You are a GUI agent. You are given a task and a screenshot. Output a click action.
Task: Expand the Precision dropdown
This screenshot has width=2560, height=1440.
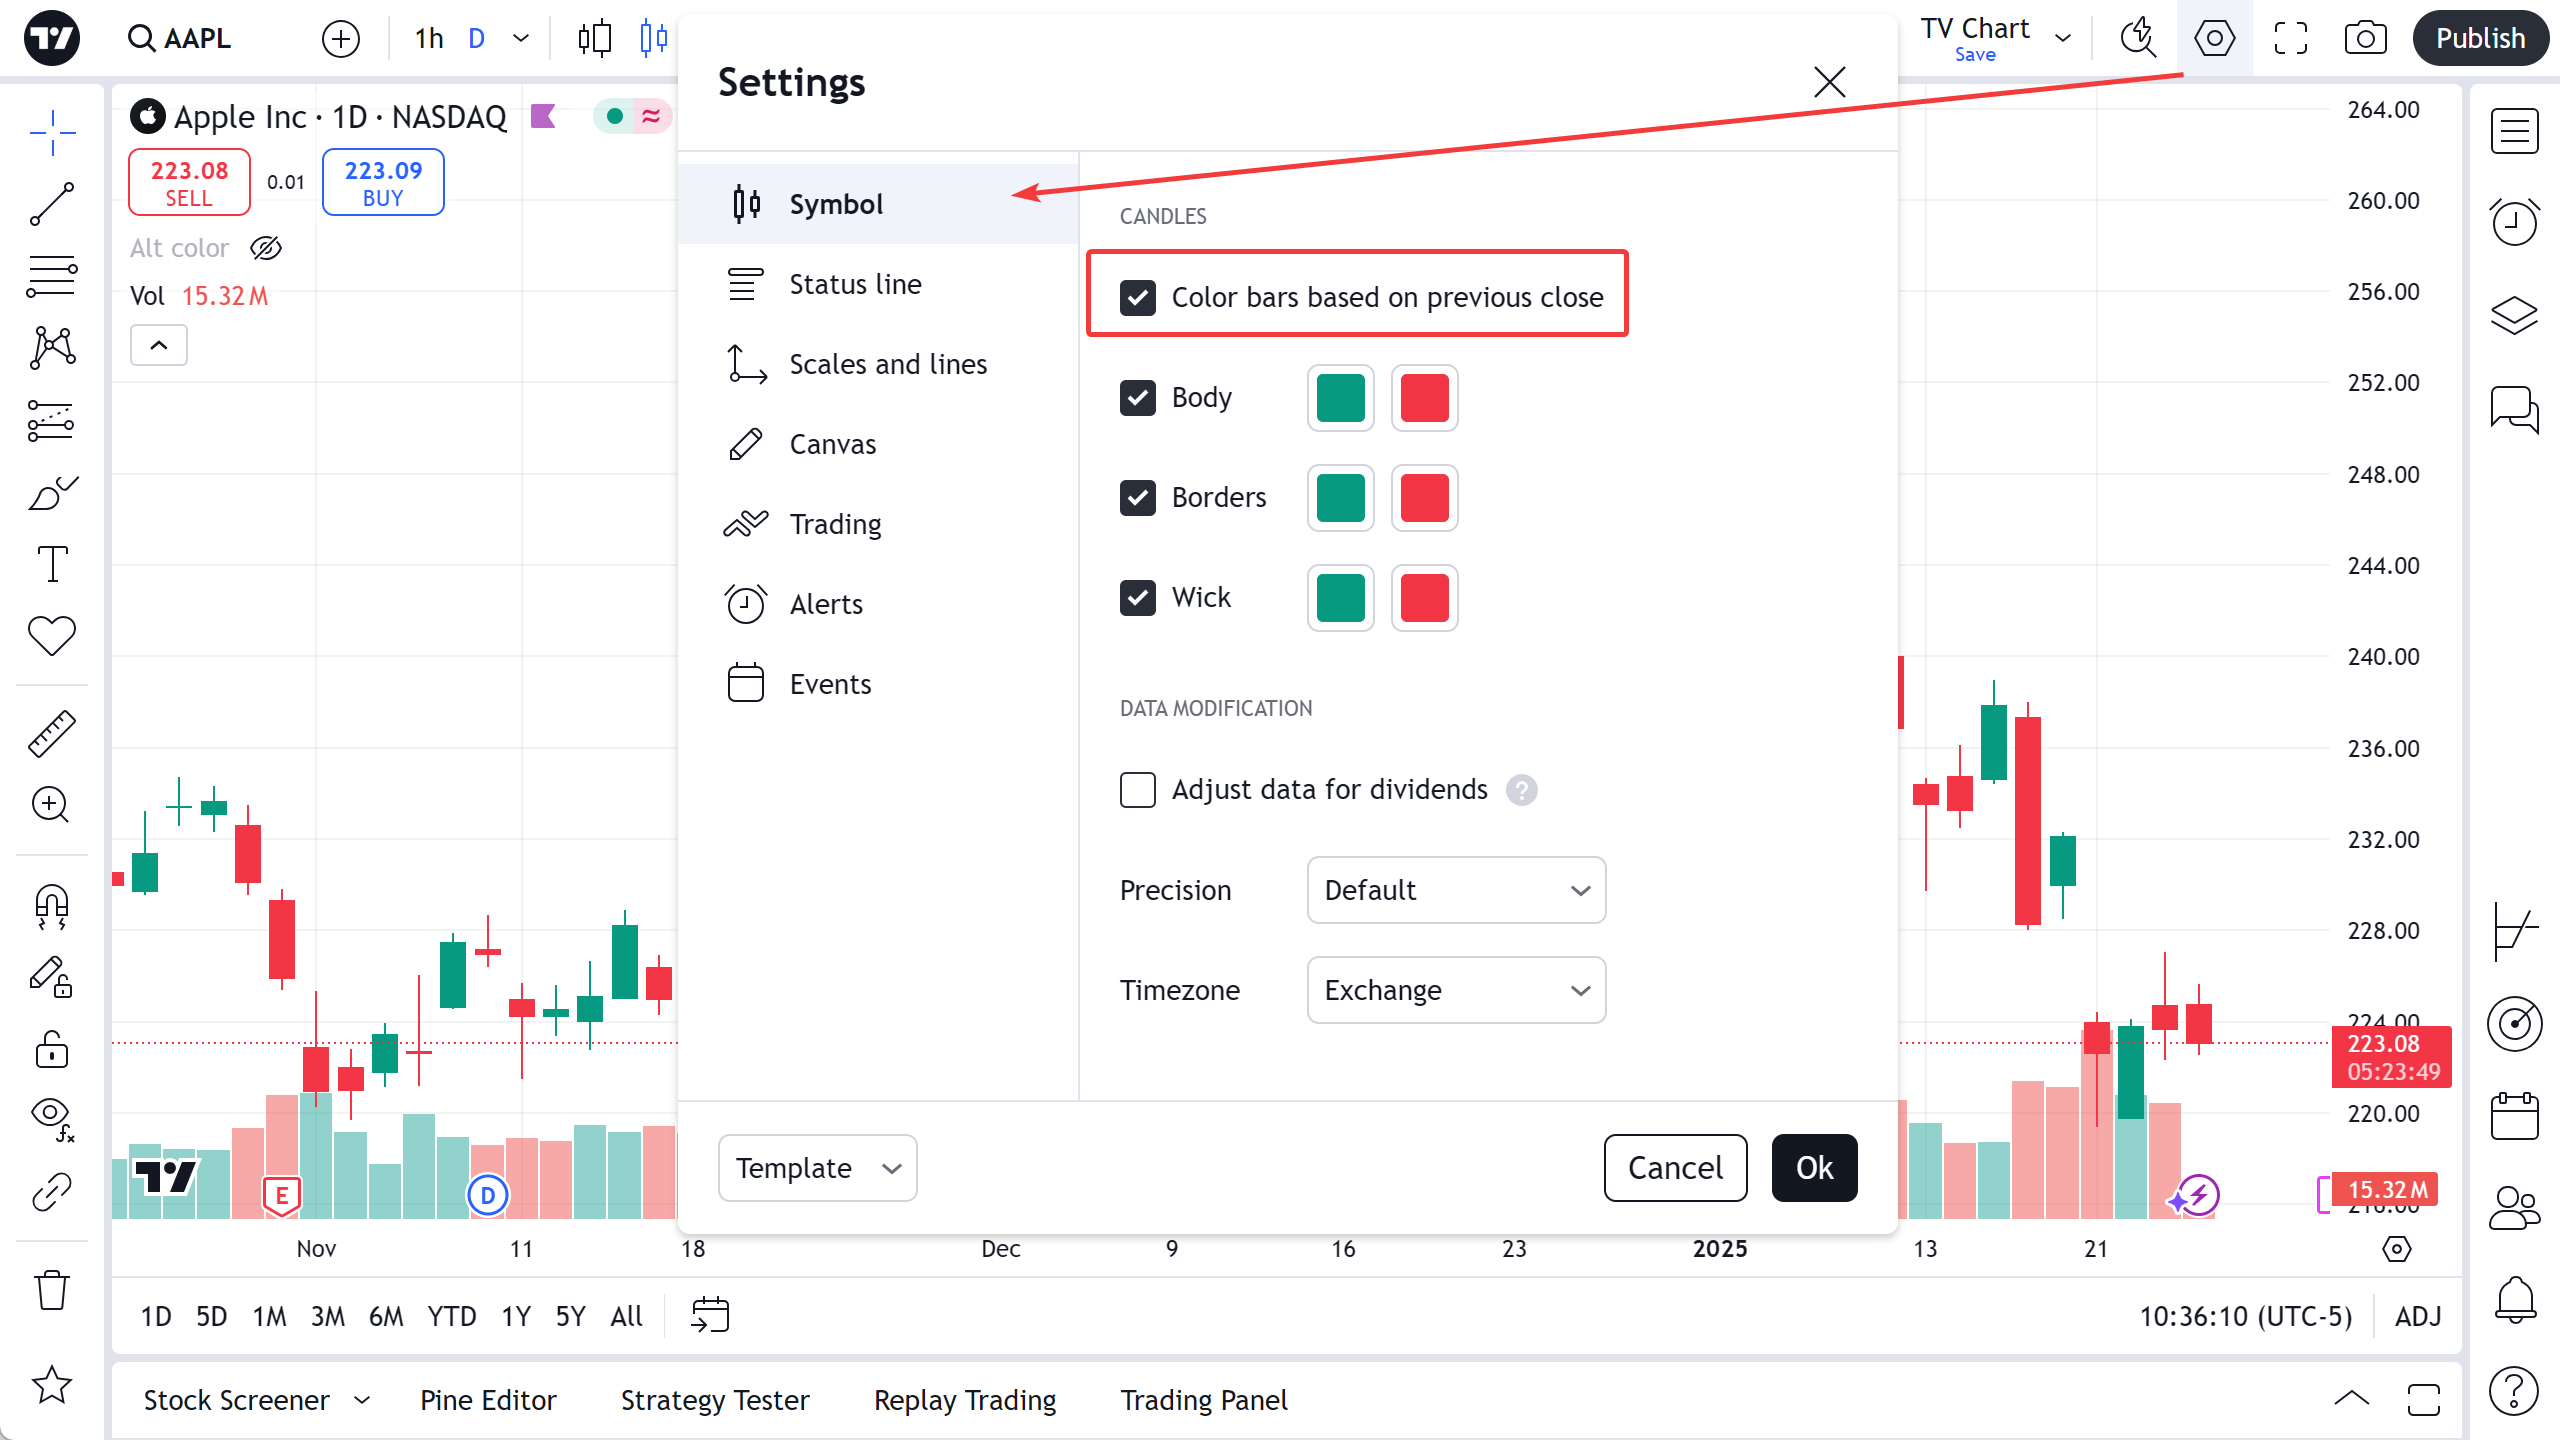pos(1455,890)
